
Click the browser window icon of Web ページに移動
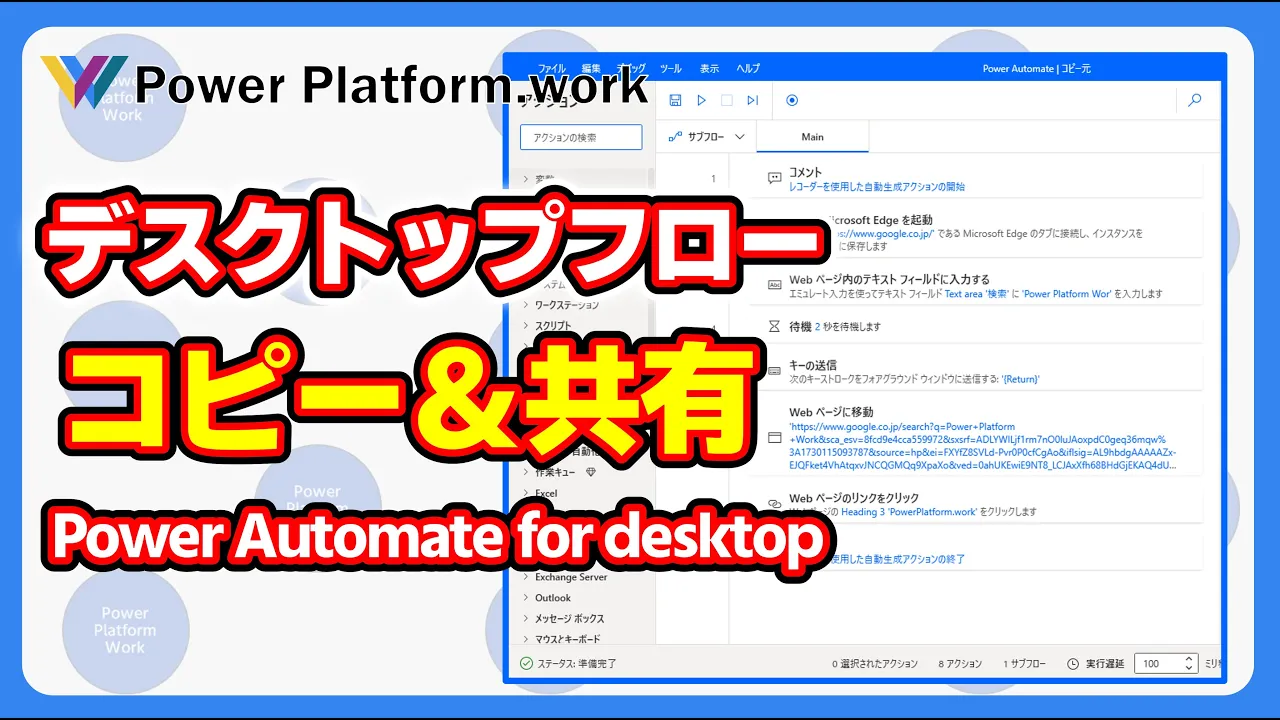[x=774, y=438]
